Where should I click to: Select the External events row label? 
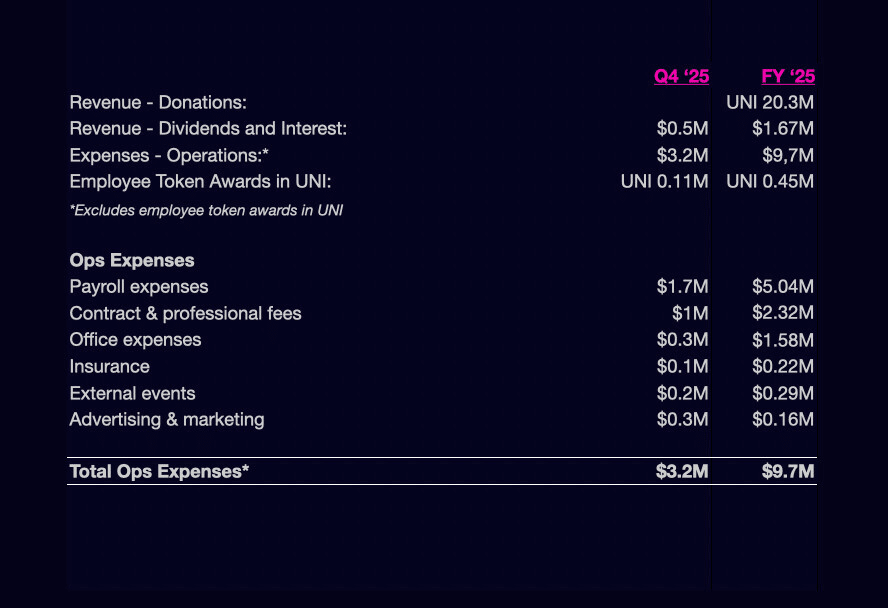[132, 393]
